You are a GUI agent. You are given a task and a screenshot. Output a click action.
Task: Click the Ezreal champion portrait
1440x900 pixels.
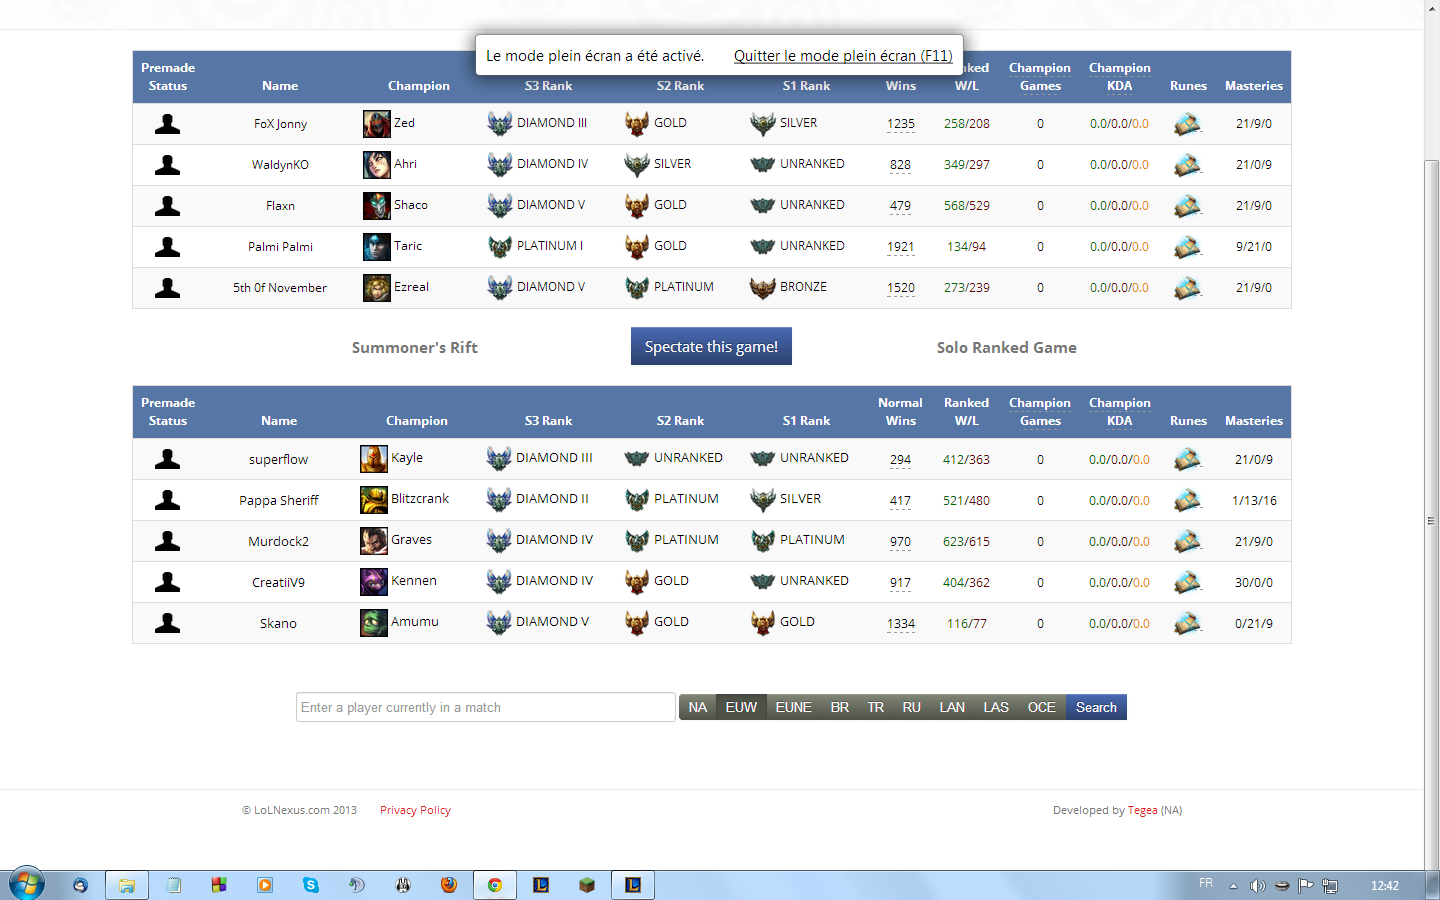pos(377,288)
